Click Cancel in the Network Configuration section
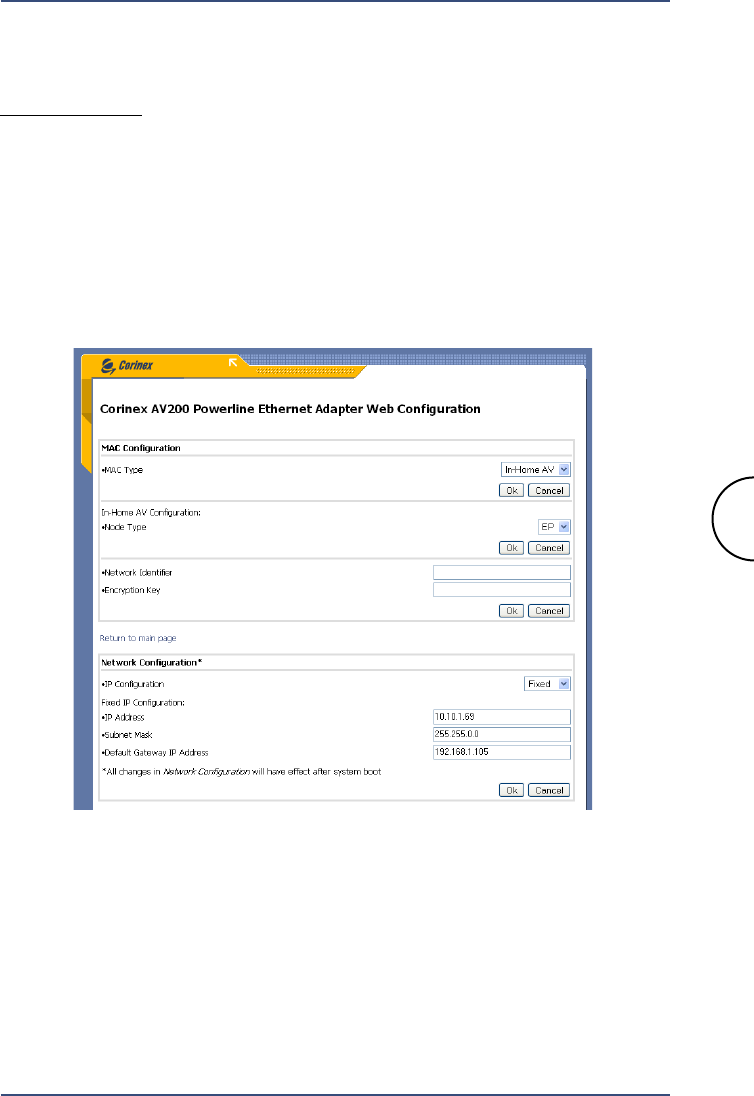This screenshot has height=1096, width=754. point(549,791)
